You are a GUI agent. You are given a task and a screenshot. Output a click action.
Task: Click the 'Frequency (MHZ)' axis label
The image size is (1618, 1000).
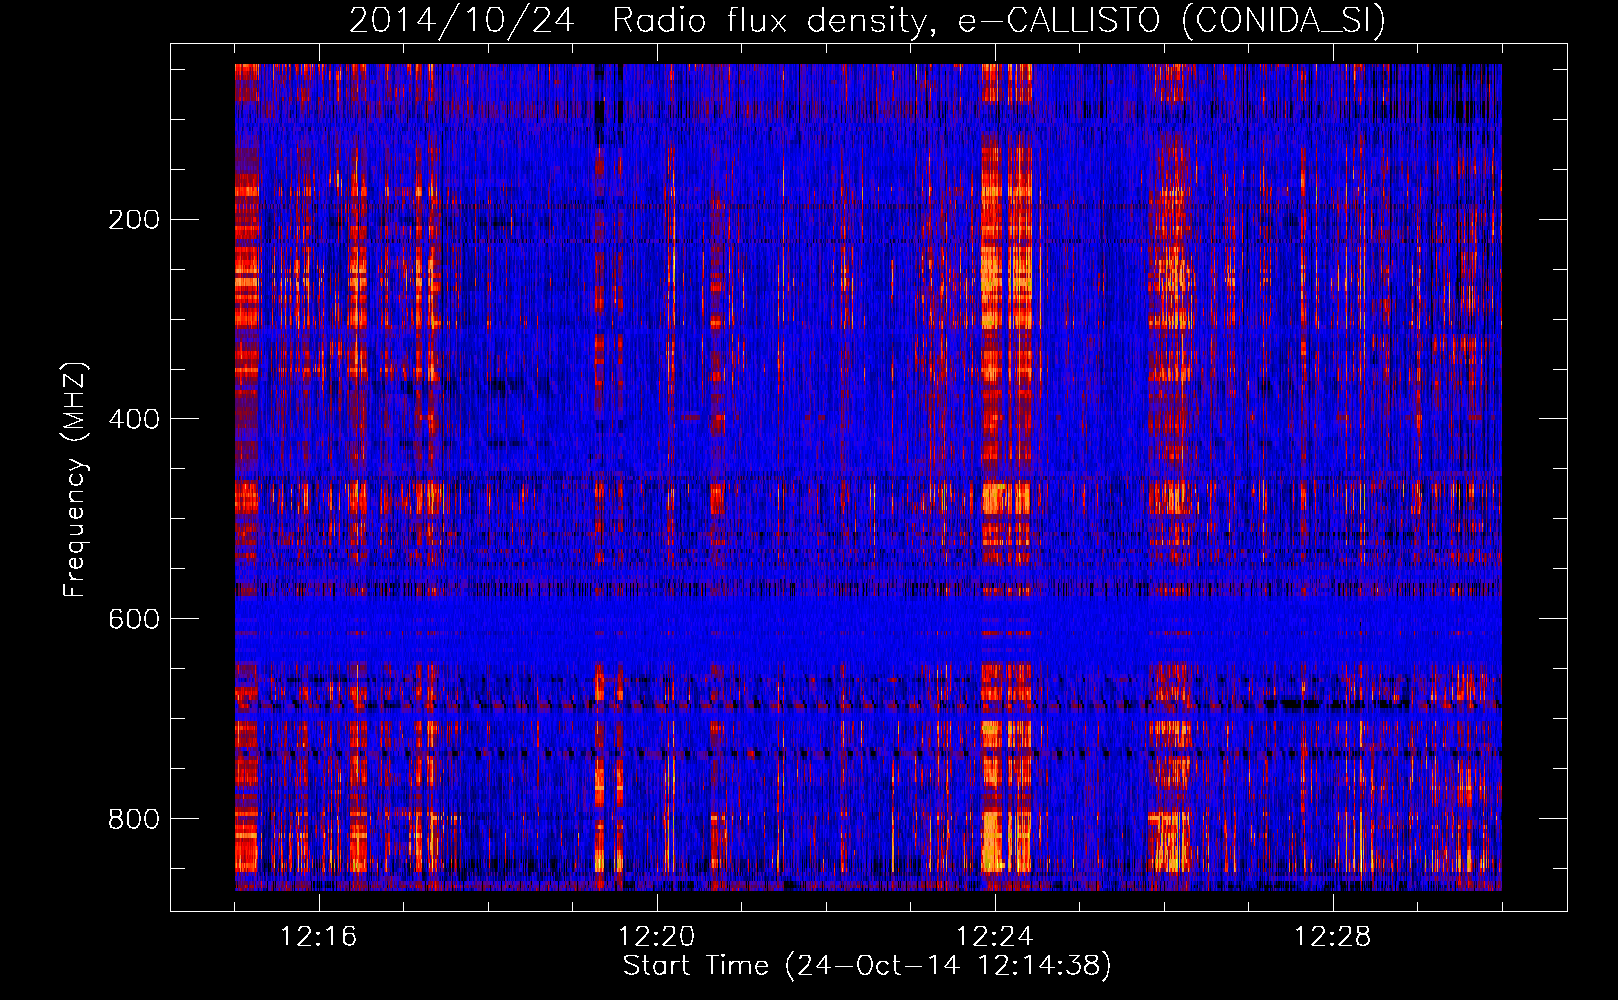[x=74, y=480]
